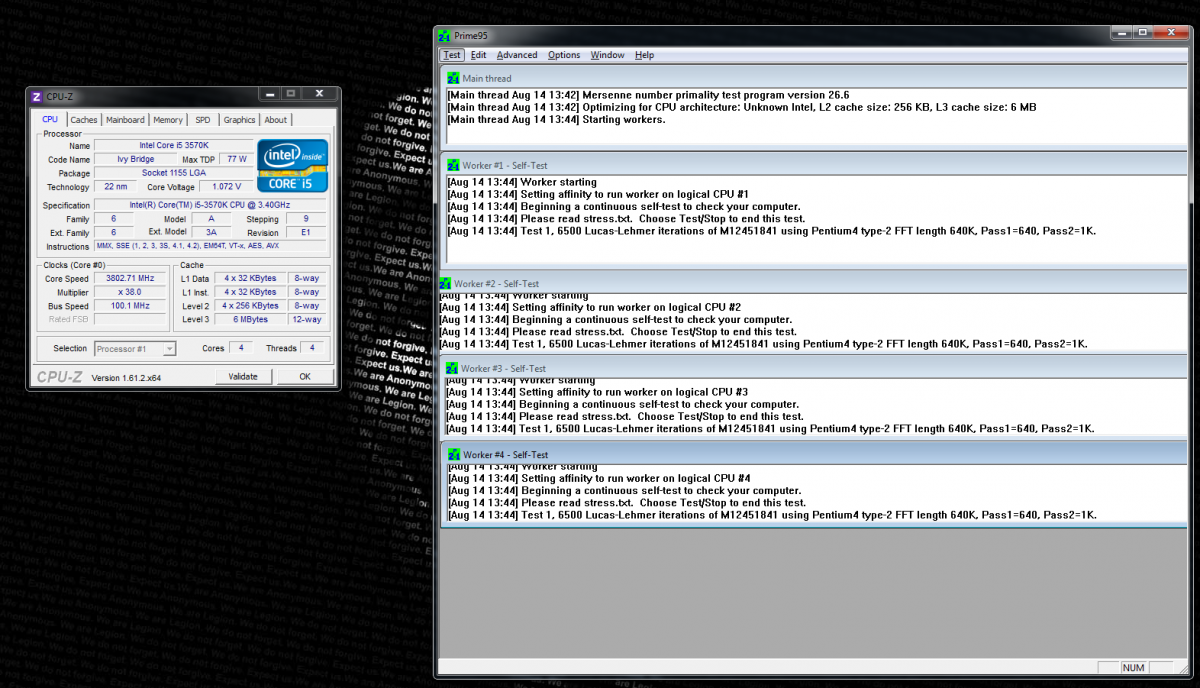Click the Max TDP value '77 W'
The width and height of the screenshot is (1200, 688).
(236, 159)
